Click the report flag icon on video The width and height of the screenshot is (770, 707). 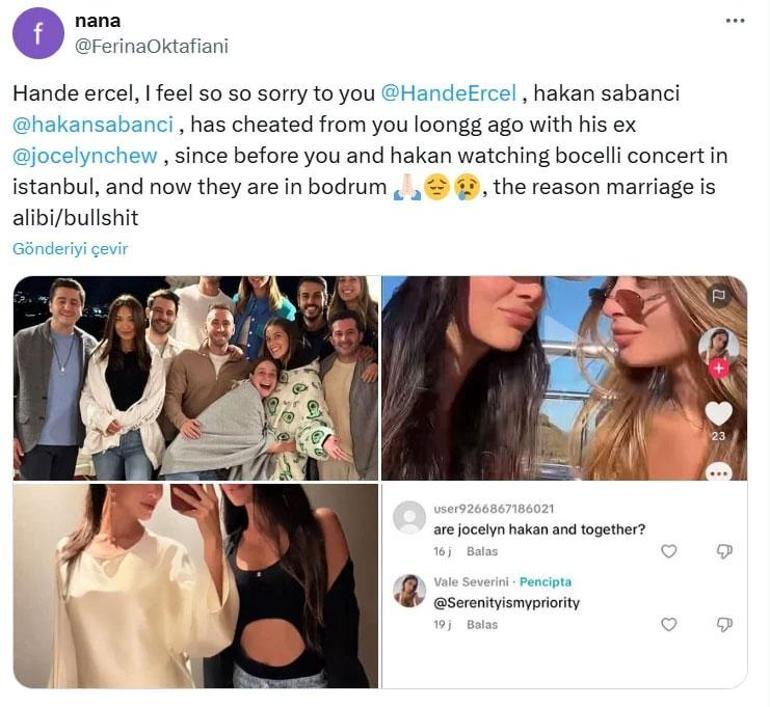pos(718,296)
